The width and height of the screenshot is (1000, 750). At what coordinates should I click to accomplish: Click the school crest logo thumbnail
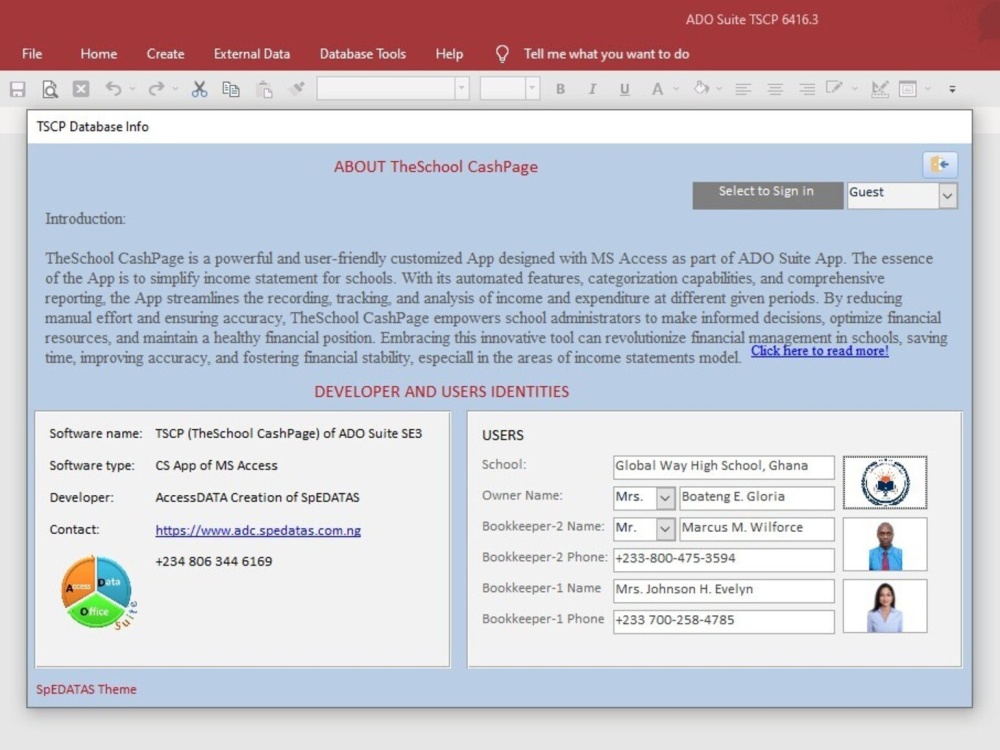coord(885,483)
